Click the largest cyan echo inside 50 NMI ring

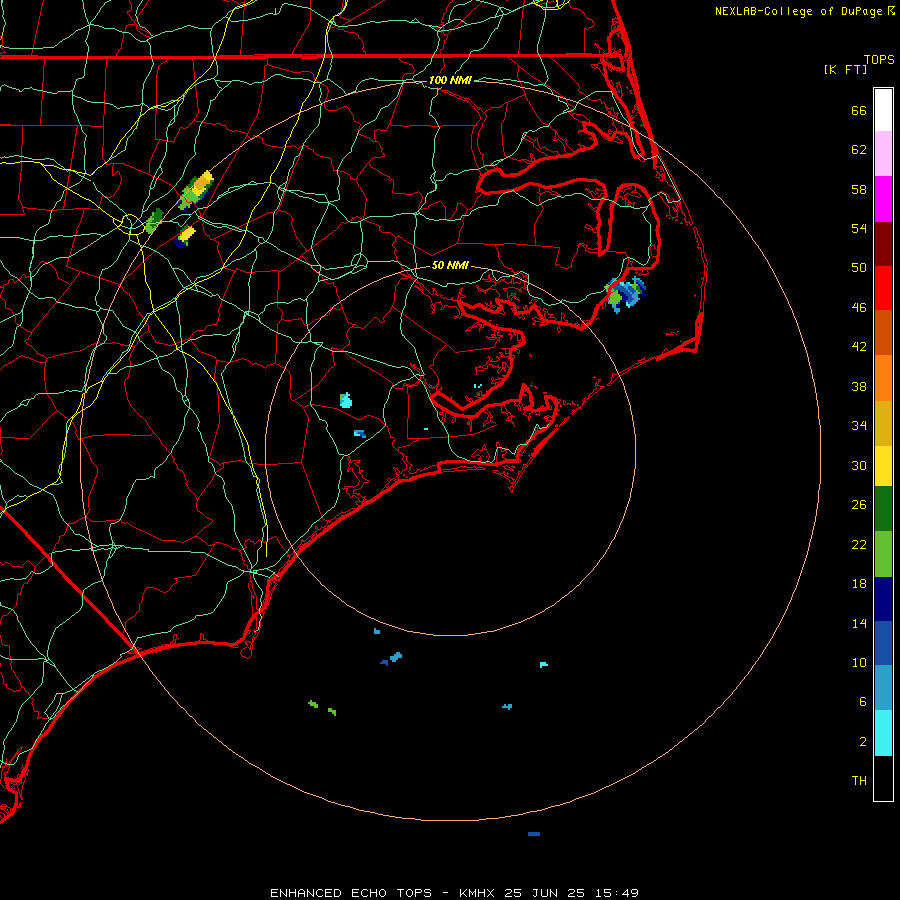[x=346, y=400]
